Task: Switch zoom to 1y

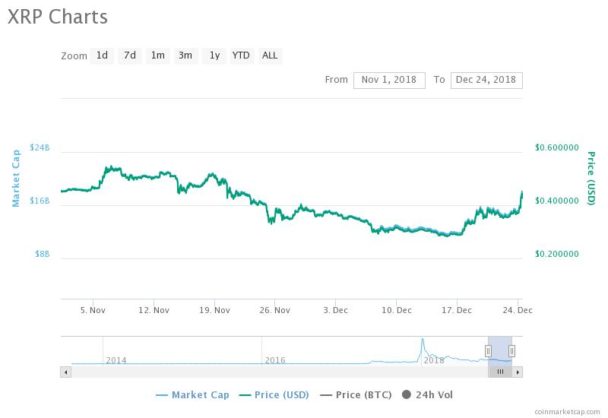Action: point(214,55)
